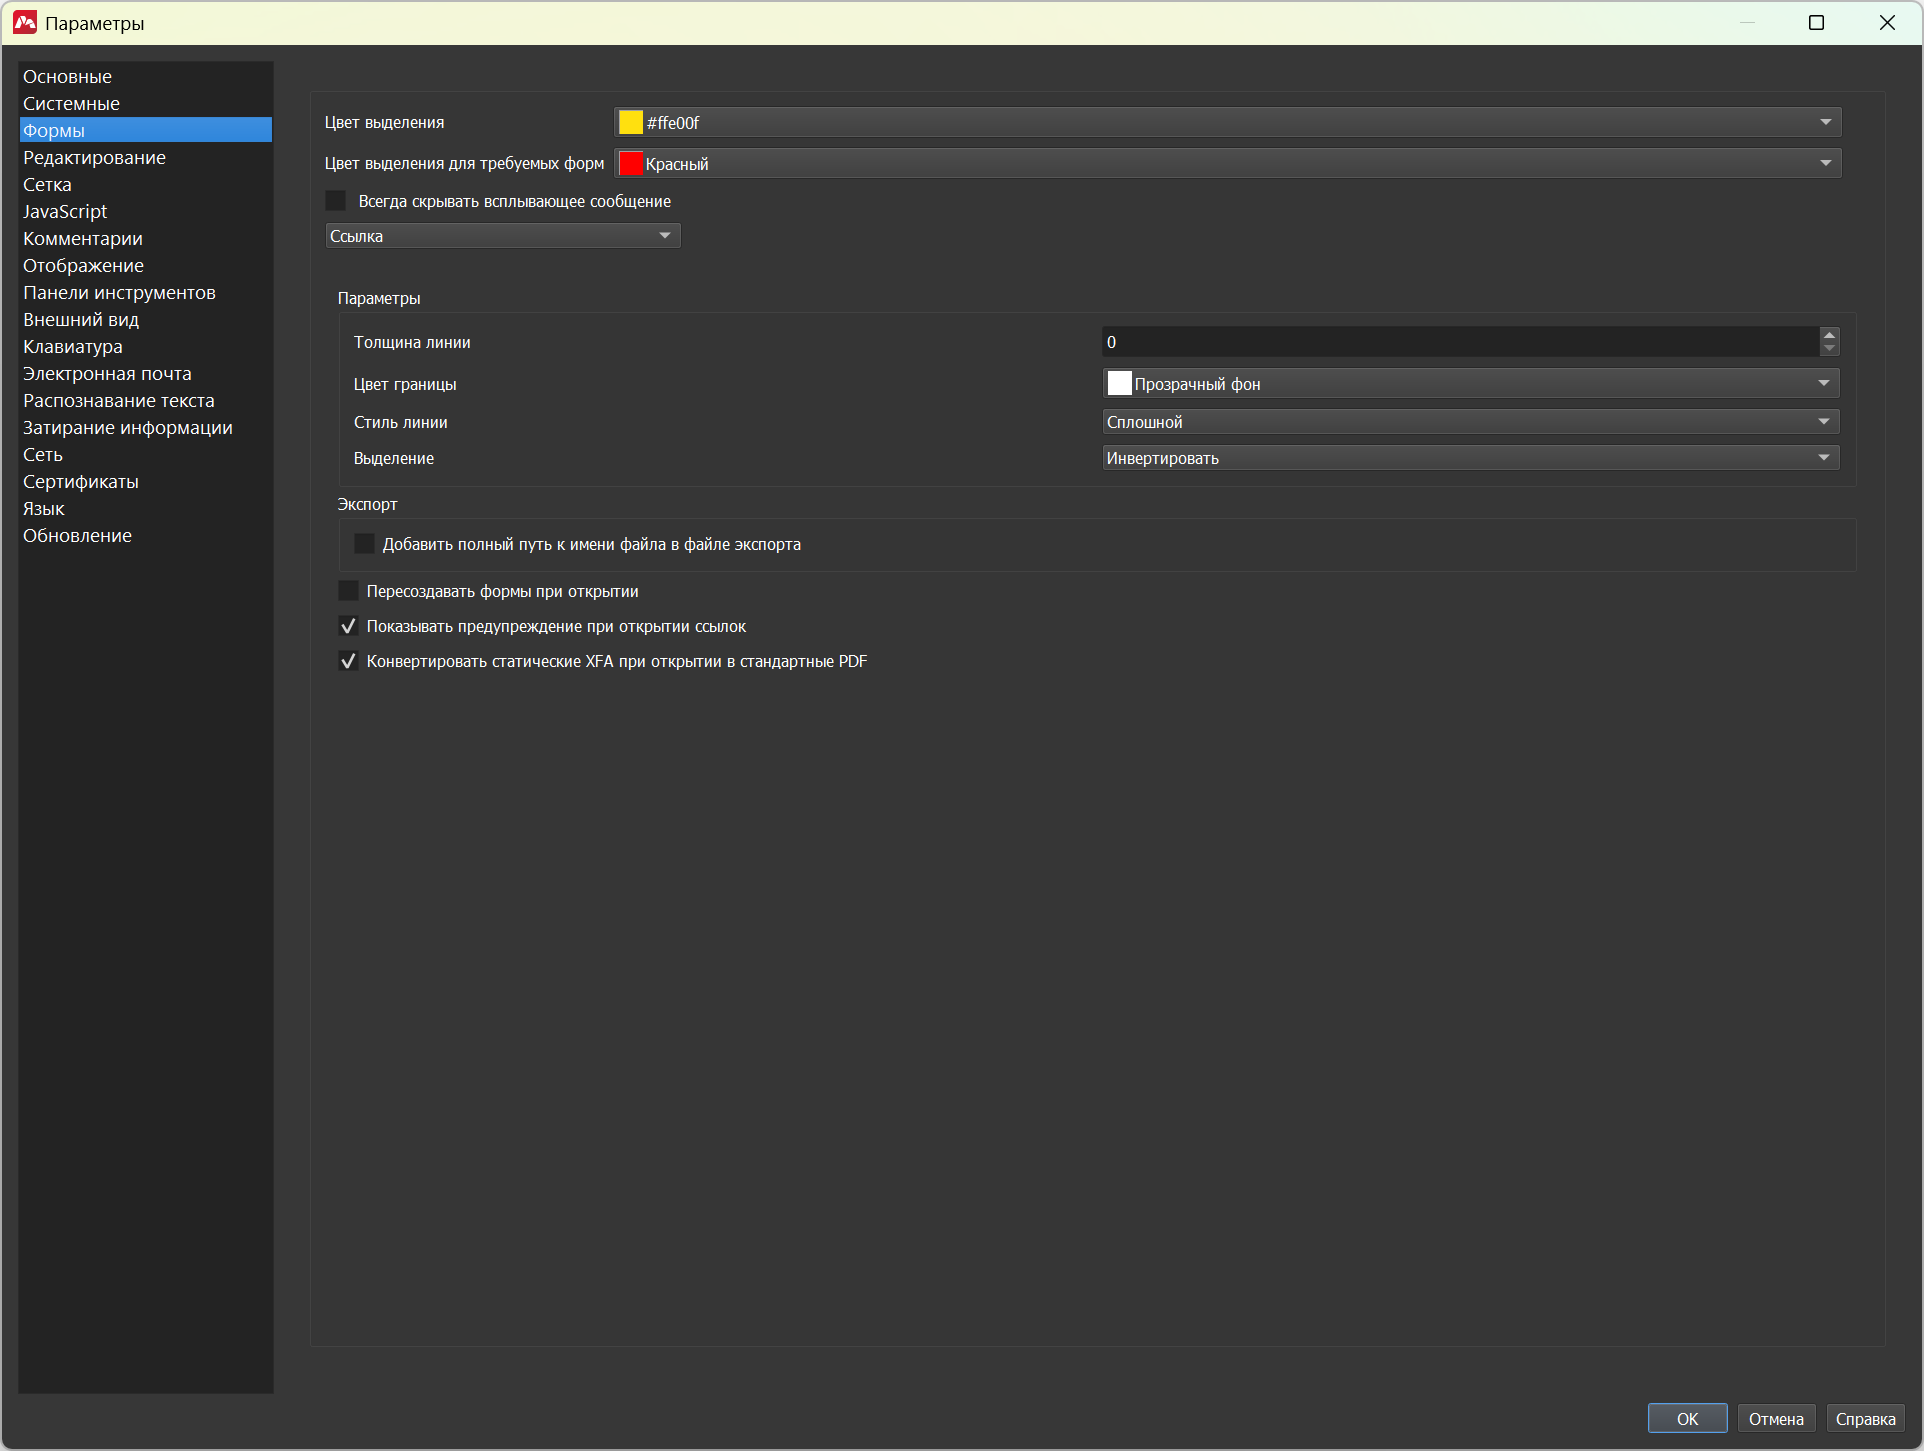Click the app icon in title bar
Viewport: 1924px width, 1451px height.
pos(24,22)
